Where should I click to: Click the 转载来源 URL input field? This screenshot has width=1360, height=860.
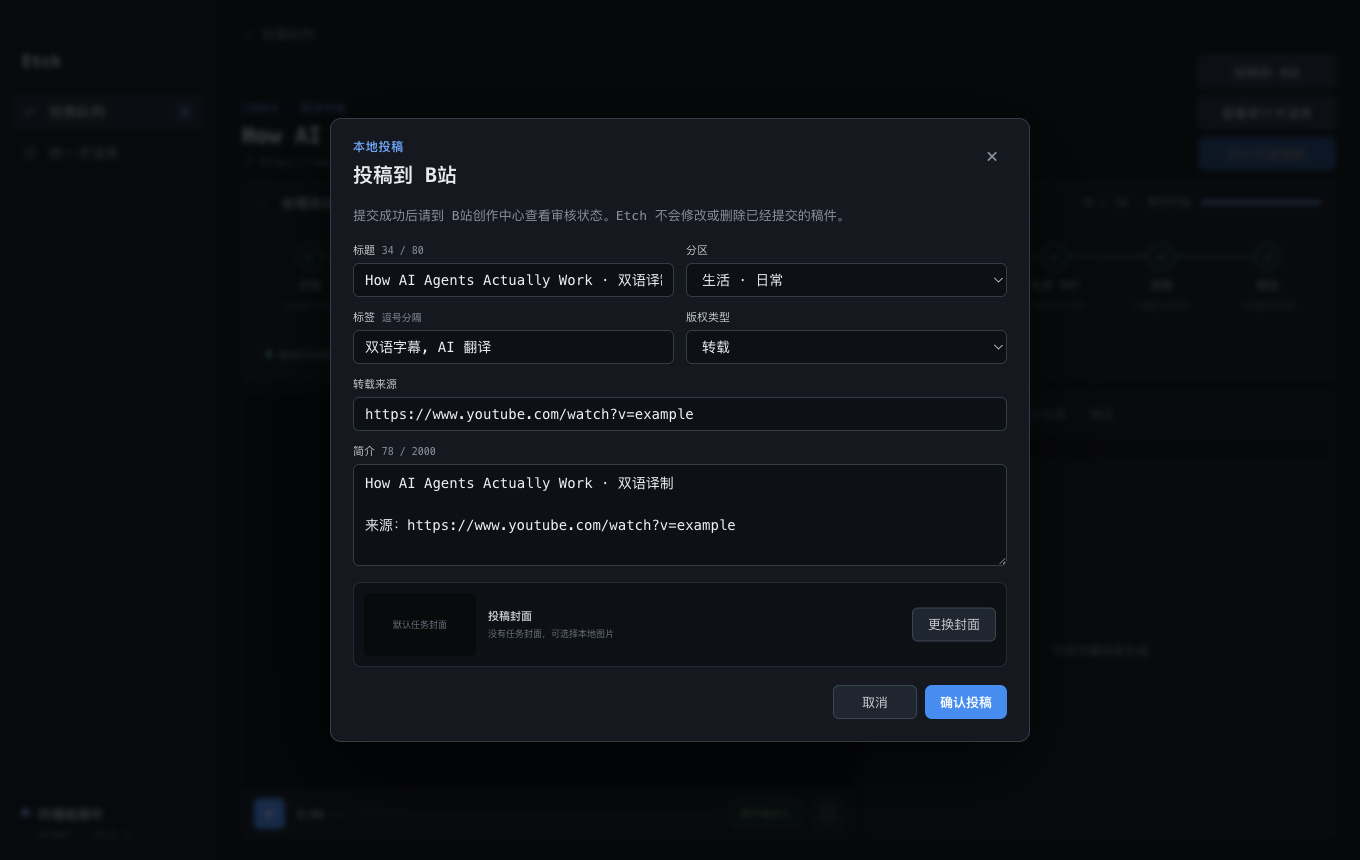680,414
